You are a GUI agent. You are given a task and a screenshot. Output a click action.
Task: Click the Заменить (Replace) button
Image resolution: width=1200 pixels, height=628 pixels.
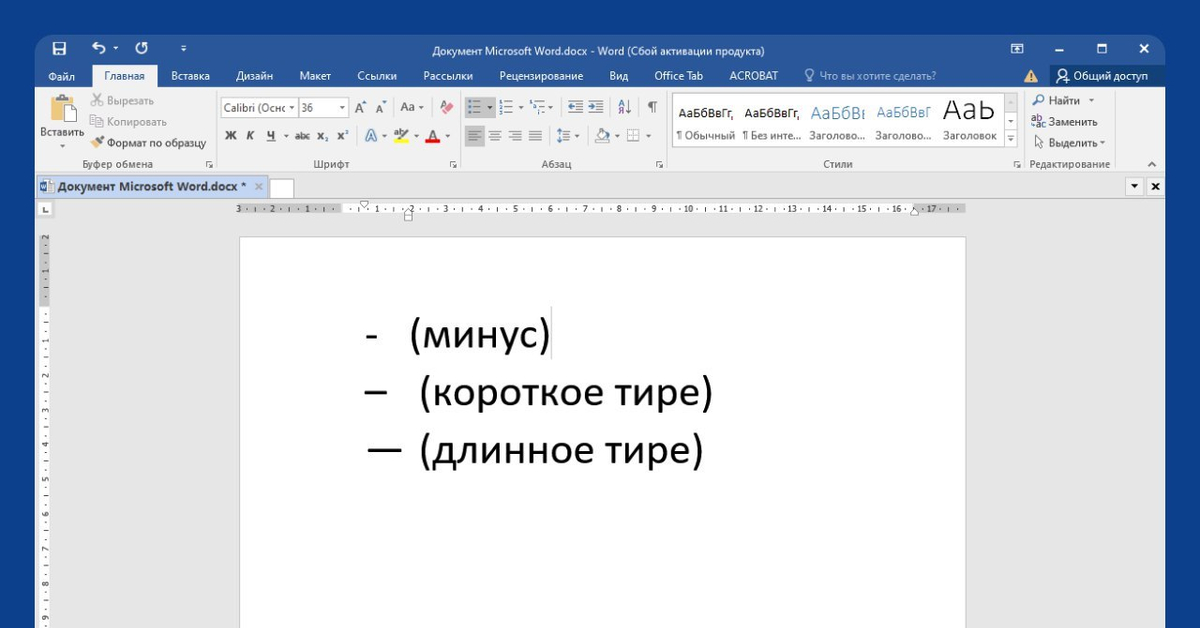(1064, 122)
